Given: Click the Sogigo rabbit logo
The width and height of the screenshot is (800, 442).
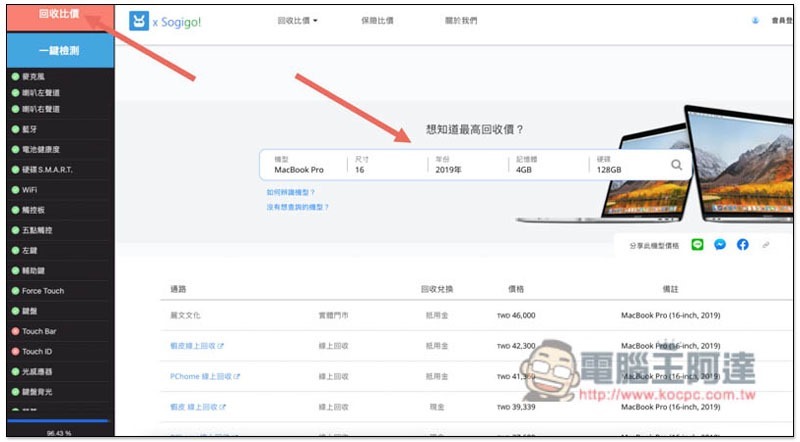Looking at the screenshot, I should click(139, 20).
